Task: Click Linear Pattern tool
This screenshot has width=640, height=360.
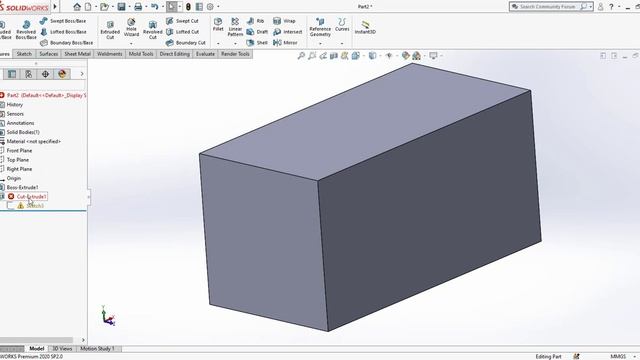Action: coord(235,27)
